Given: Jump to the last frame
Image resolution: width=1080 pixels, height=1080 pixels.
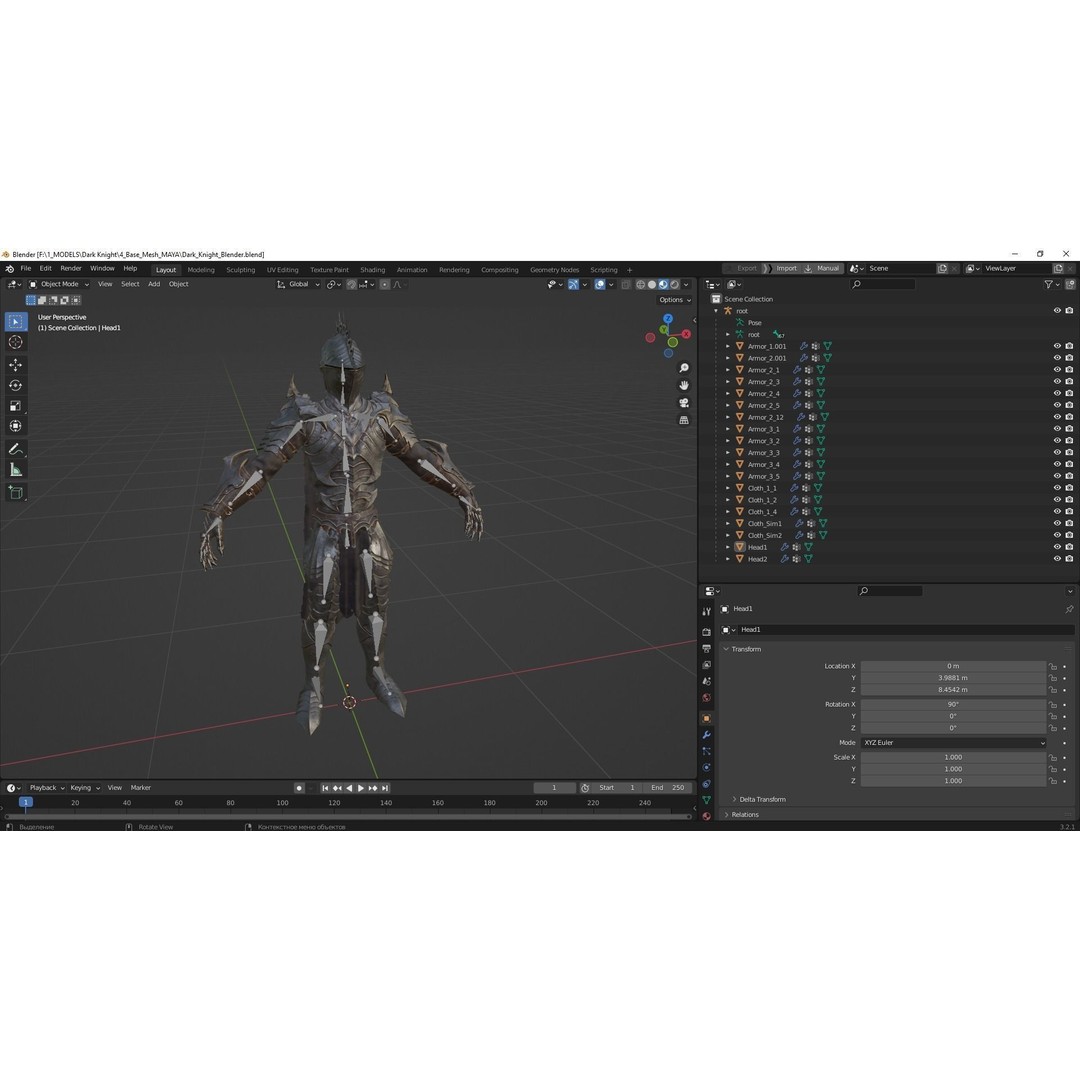Looking at the screenshot, I should (x=385, y=788).
